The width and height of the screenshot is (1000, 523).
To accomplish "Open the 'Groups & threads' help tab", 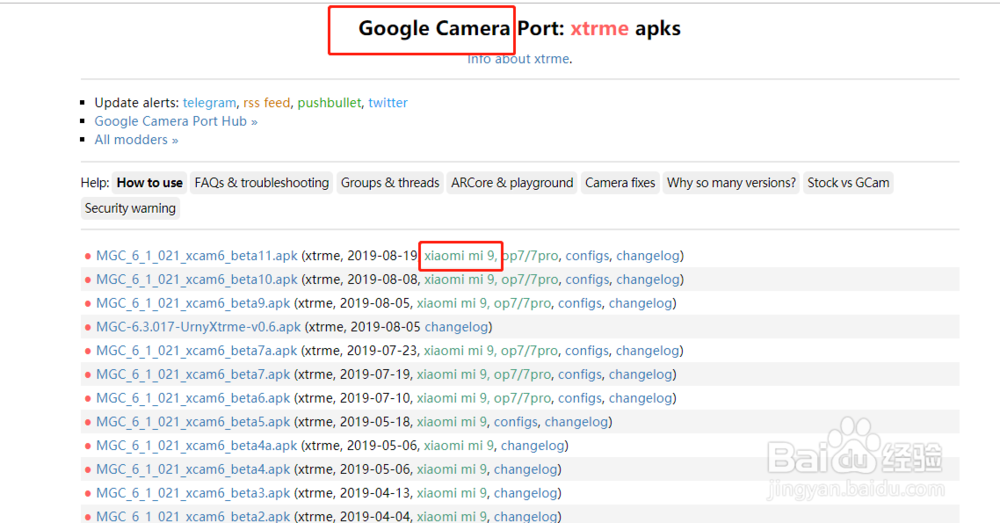I will tap(390, 183).
